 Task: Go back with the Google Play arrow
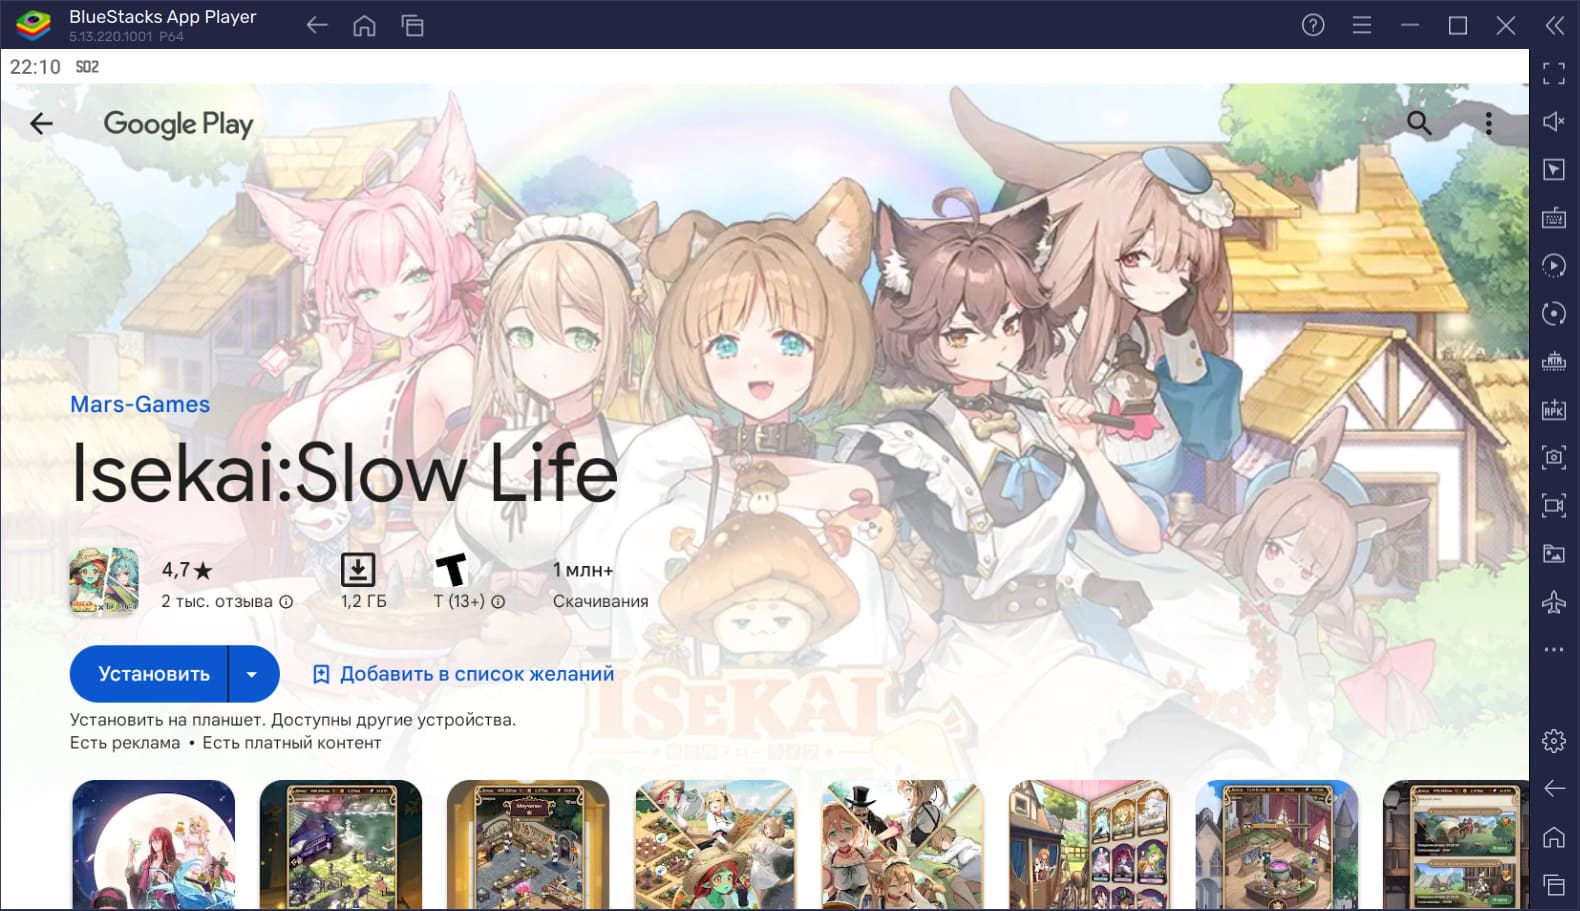click(41, 124)
